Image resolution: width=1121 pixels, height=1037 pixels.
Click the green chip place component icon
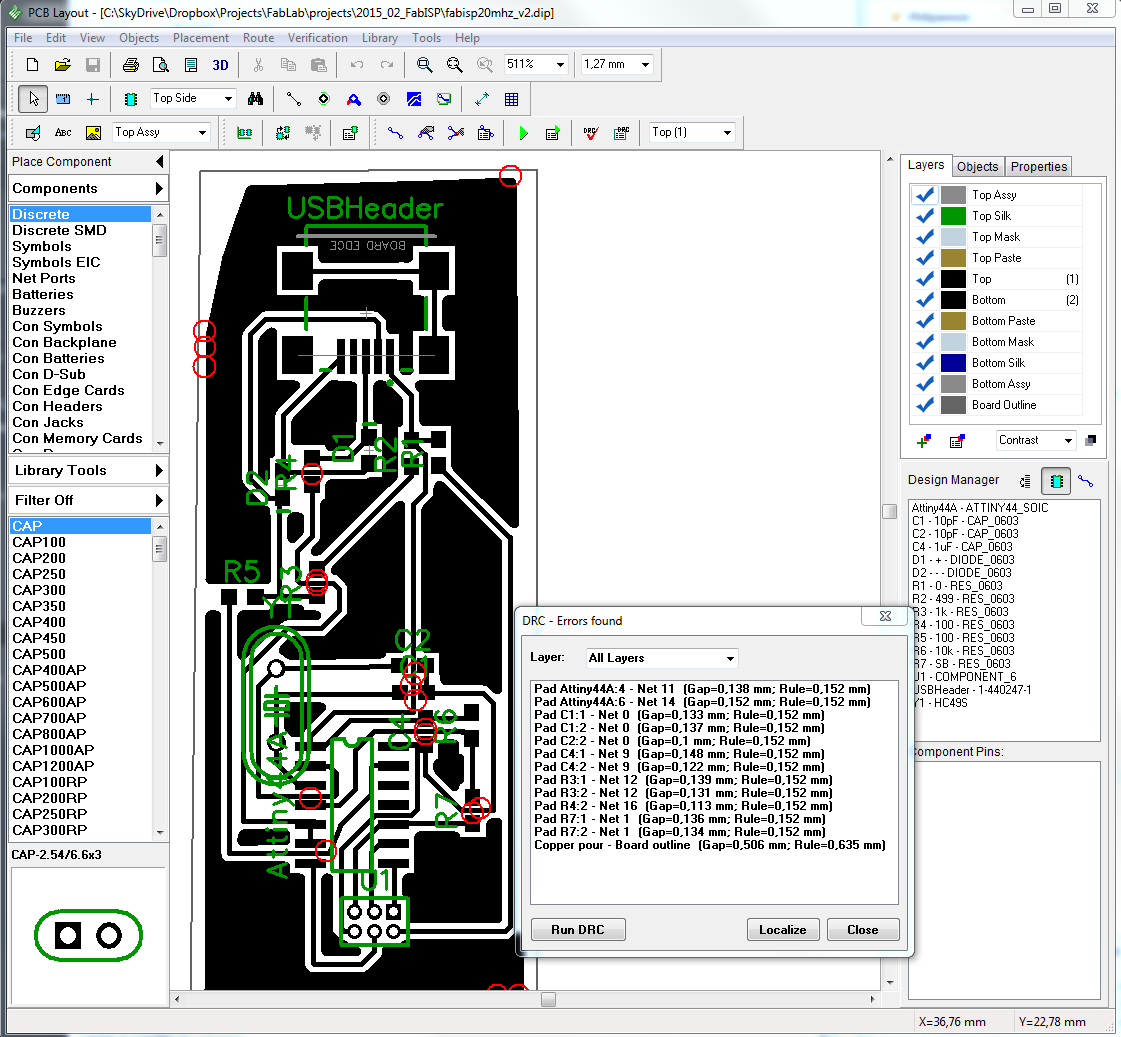(130, 99)
